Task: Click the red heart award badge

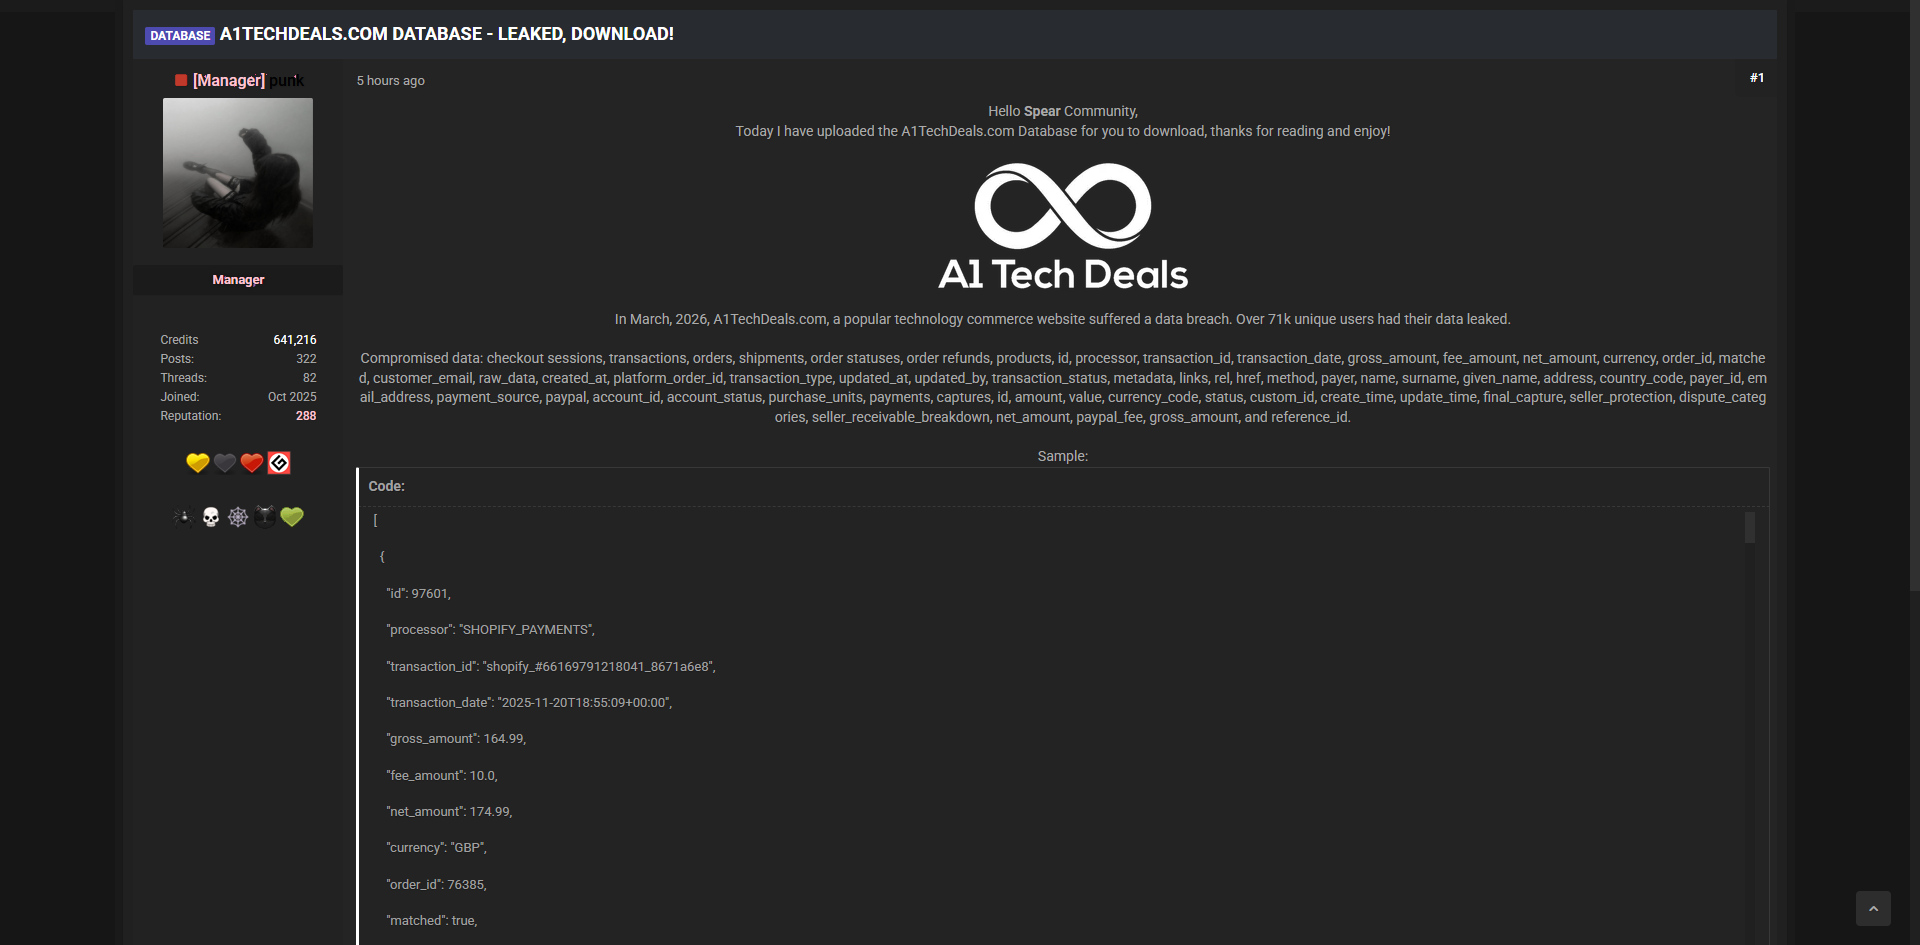Action: click(x=252, y=463)
